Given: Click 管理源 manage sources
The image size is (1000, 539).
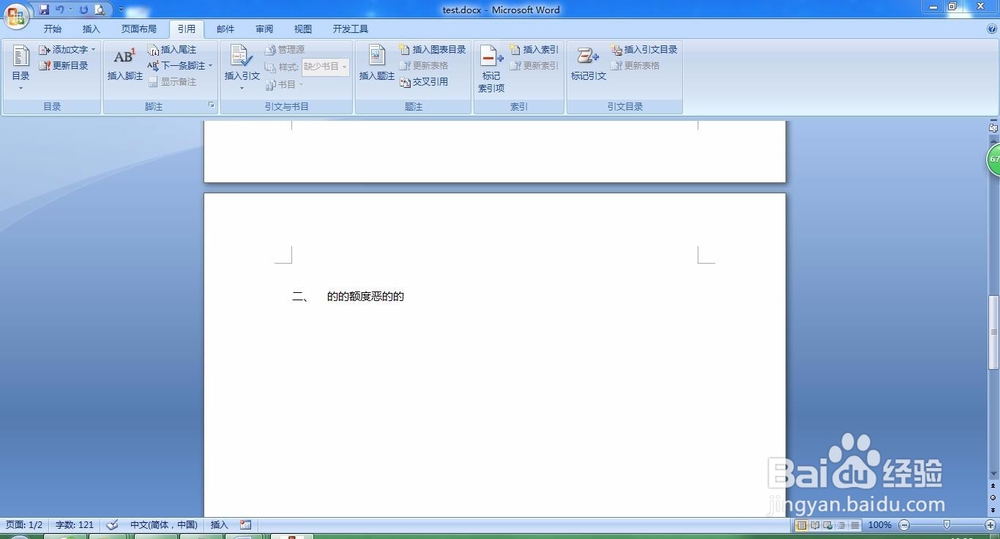Looking at the screenshot, I should pos(284,49).
